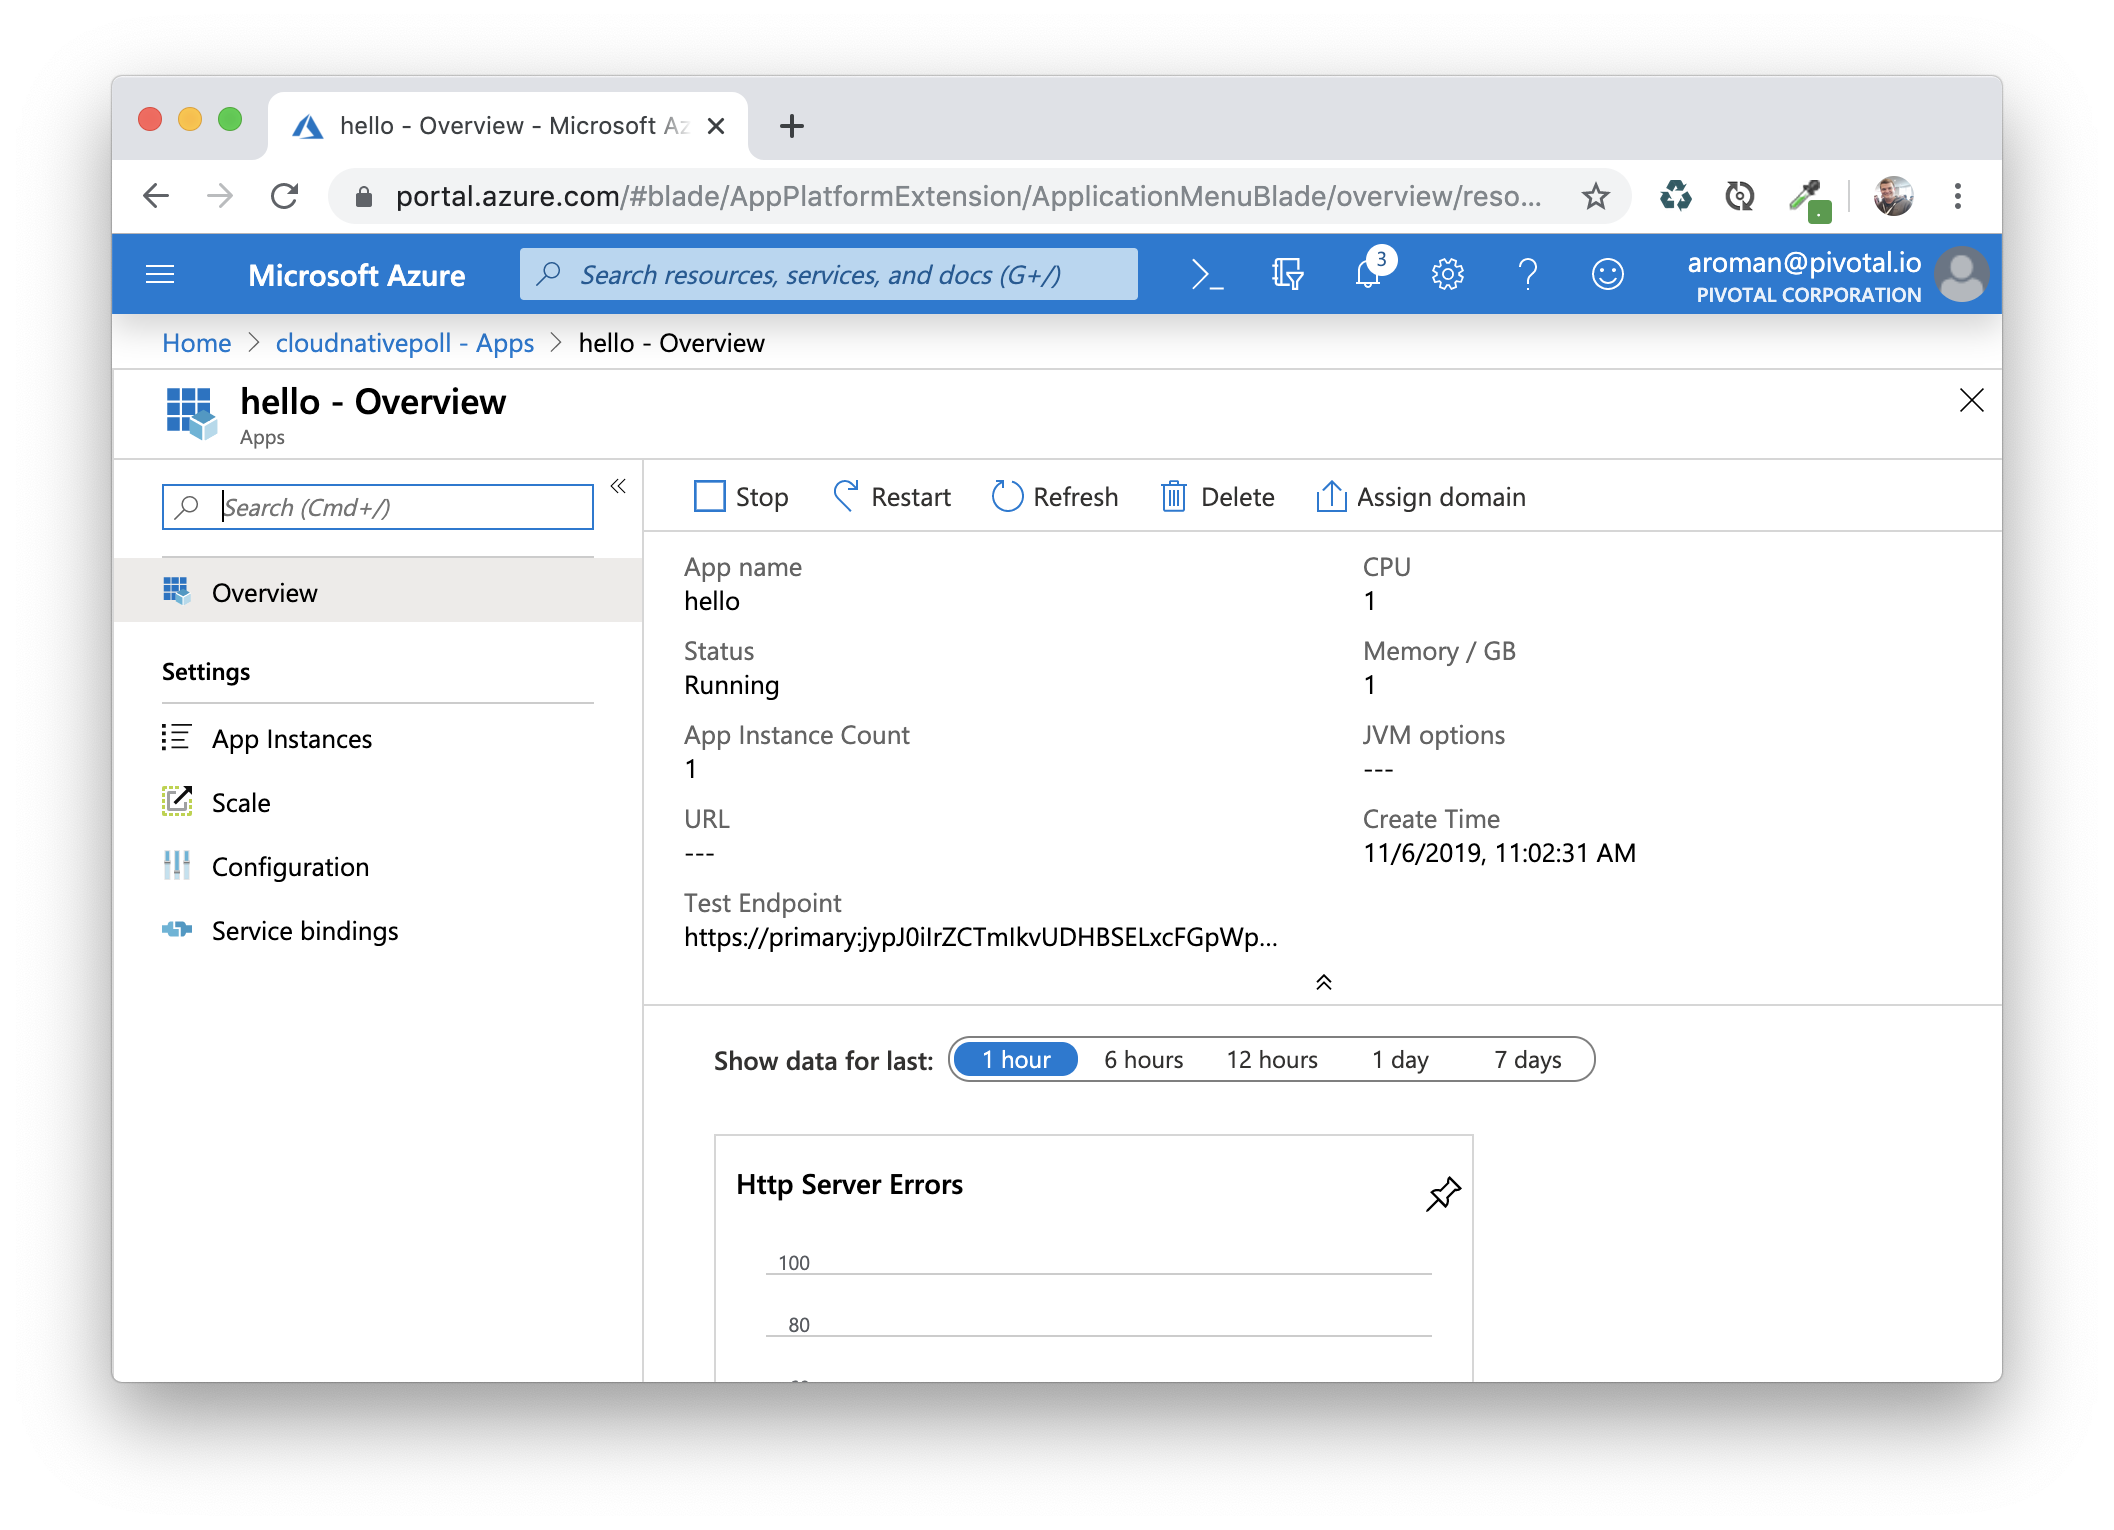The width and height of the screenshot is (2114, 1530).
Task: Collapse the app essentials section
Action: point(1323,982)
